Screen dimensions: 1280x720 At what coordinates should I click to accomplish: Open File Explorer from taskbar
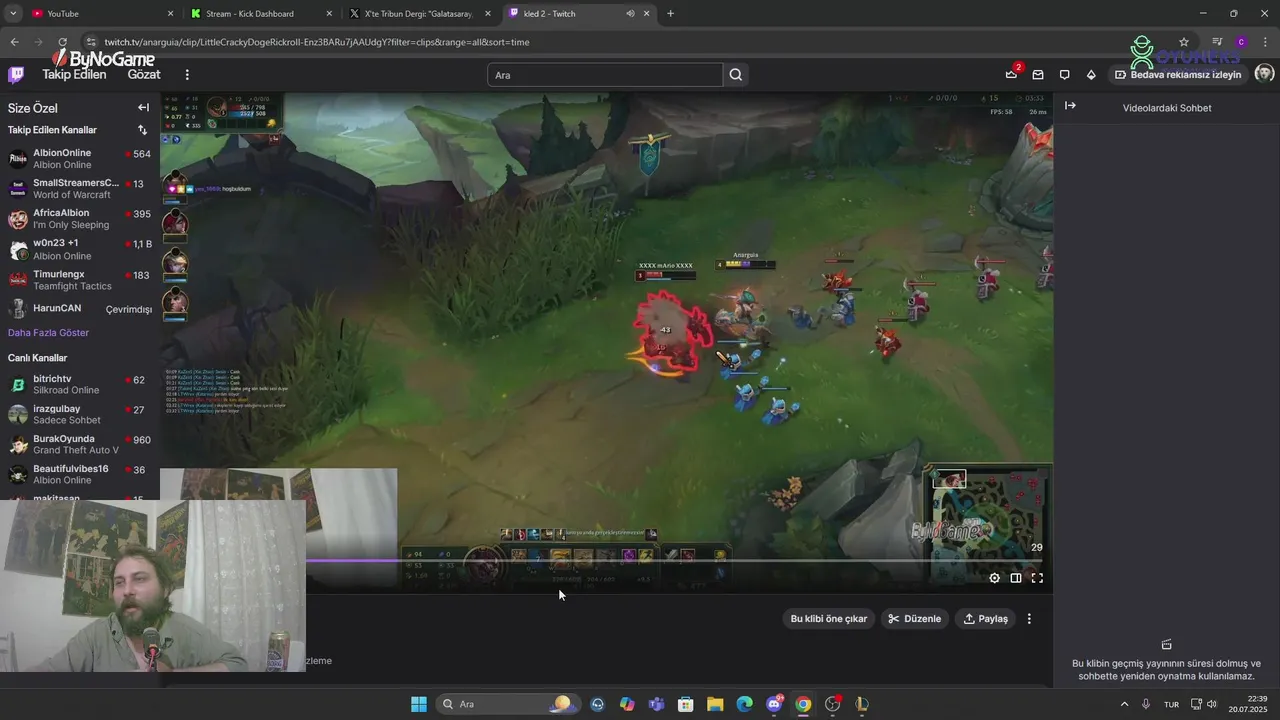pos(715,704)
